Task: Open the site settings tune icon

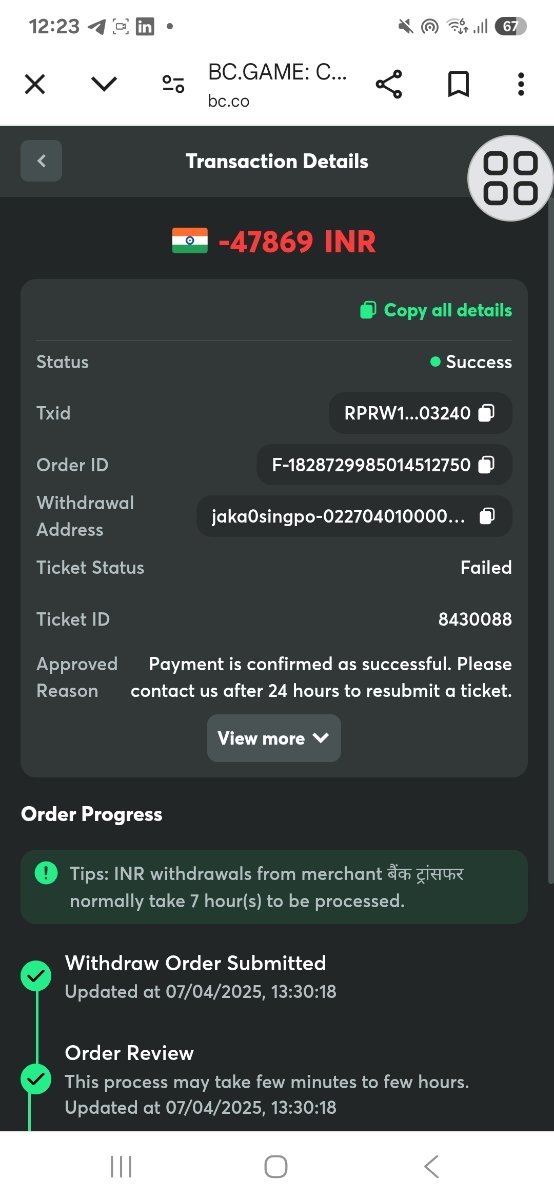Action: [173, 84]
